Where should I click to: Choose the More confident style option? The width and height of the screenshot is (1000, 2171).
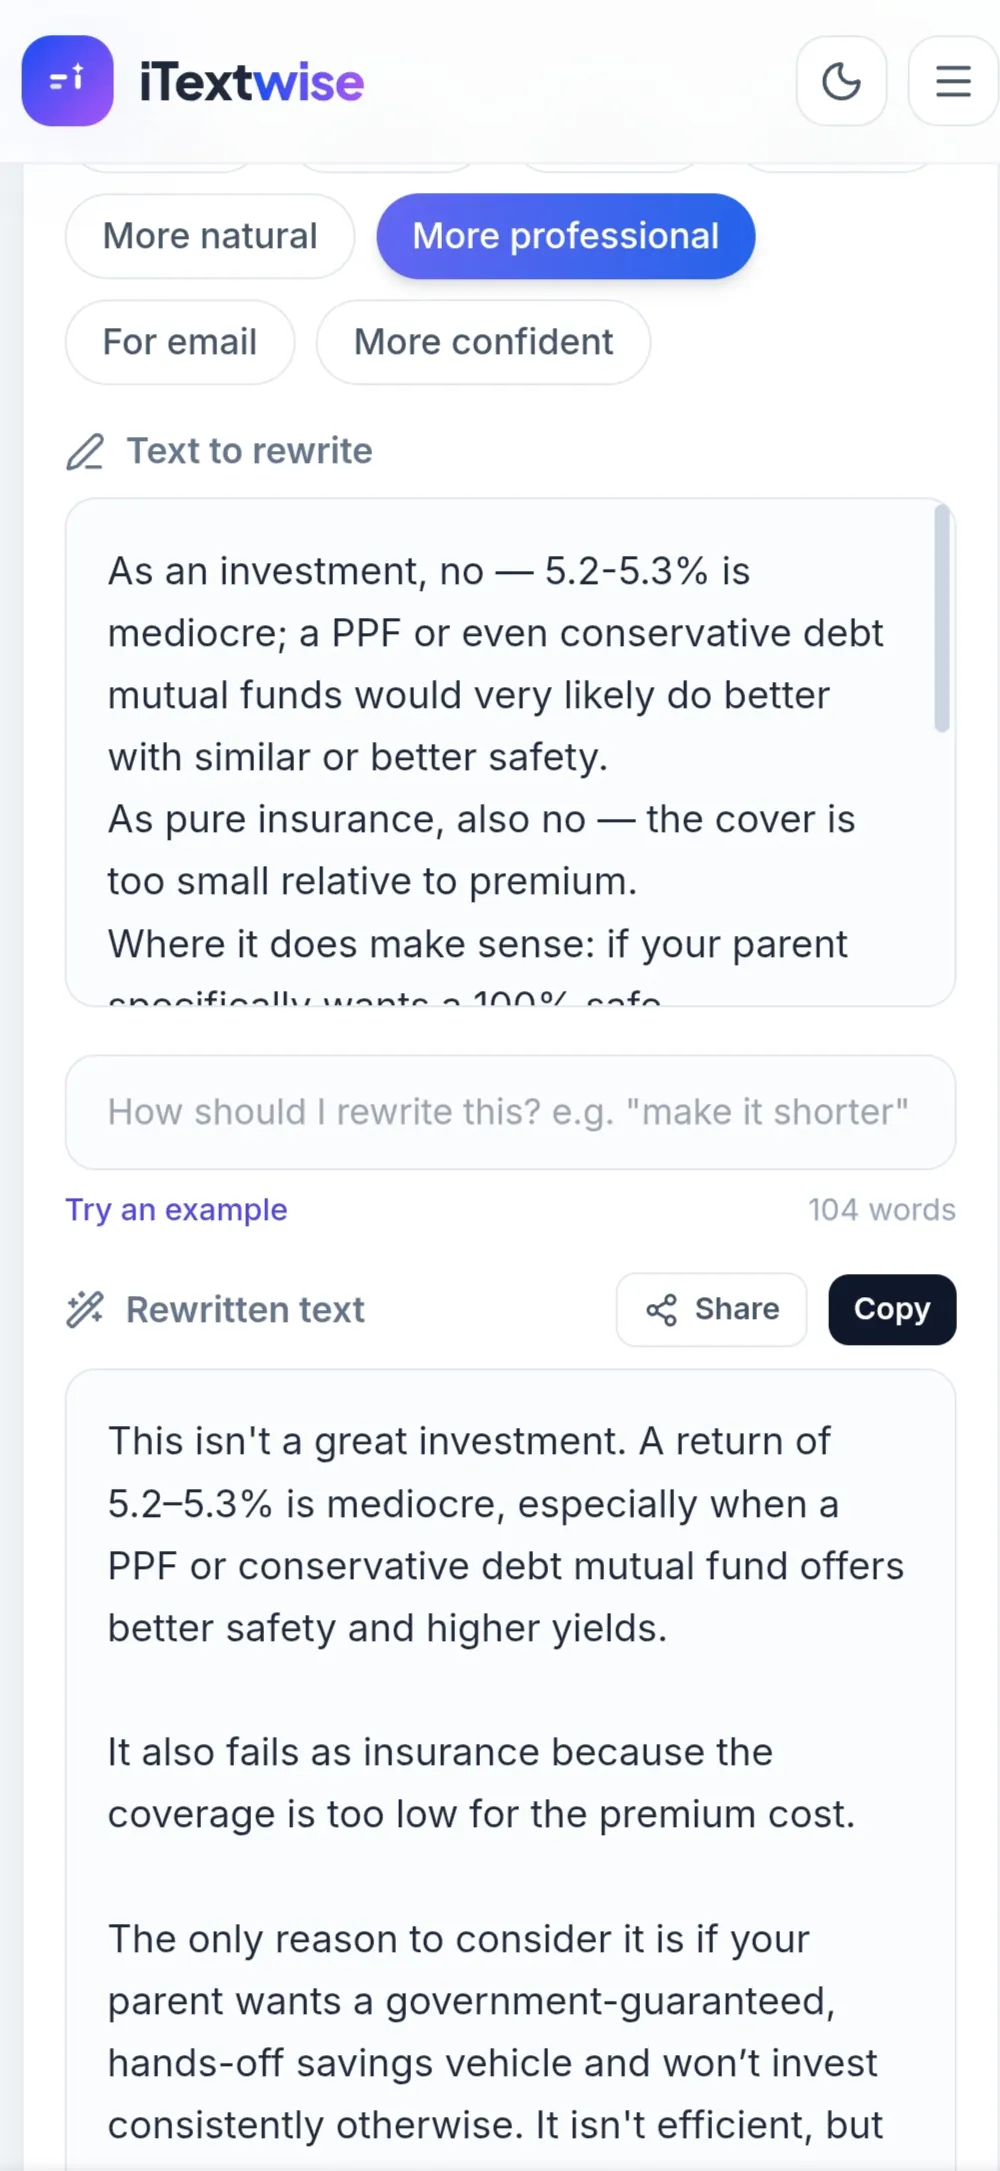click(x=483, y=342)
